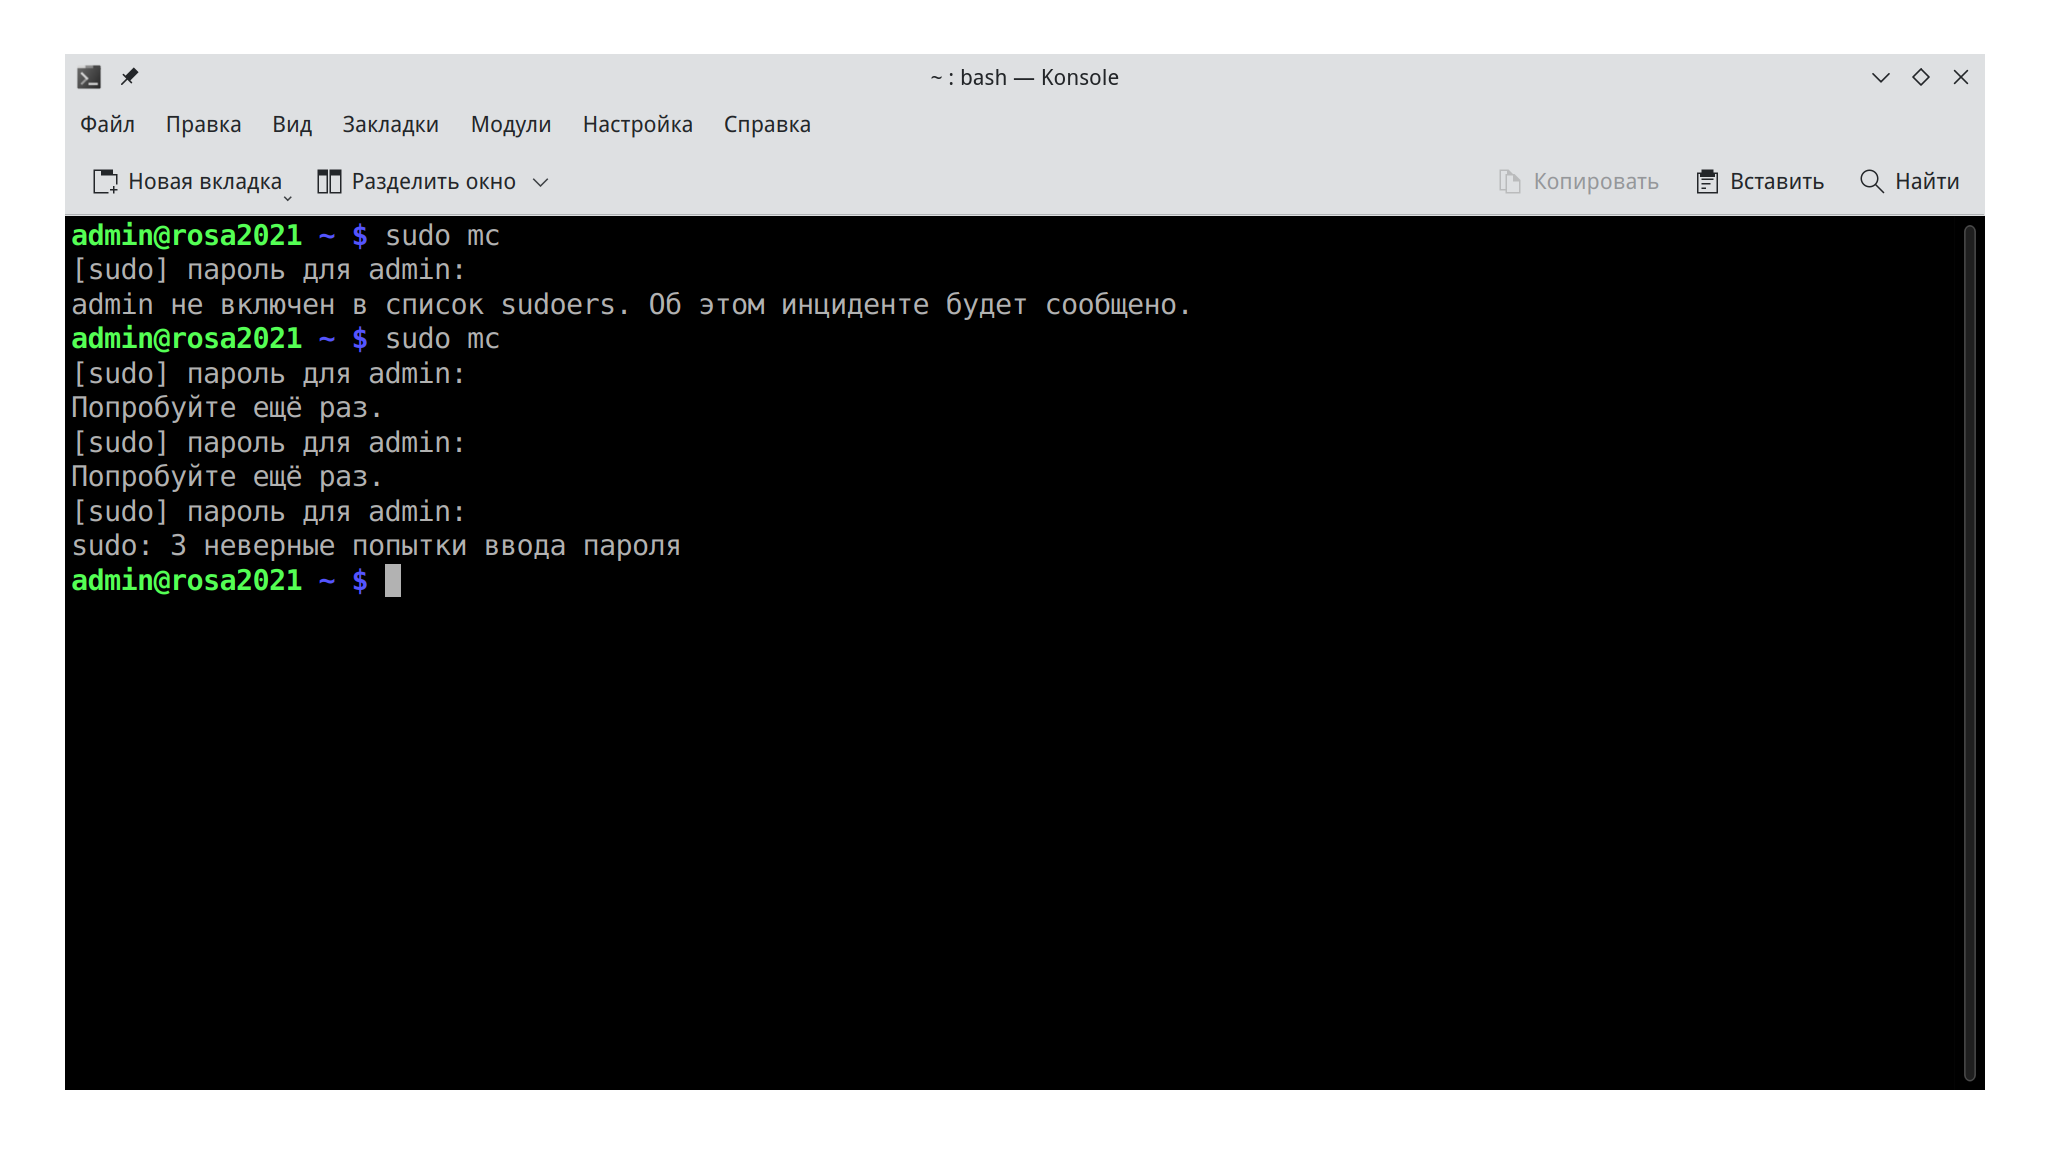Open the Закладки menu

390,124
